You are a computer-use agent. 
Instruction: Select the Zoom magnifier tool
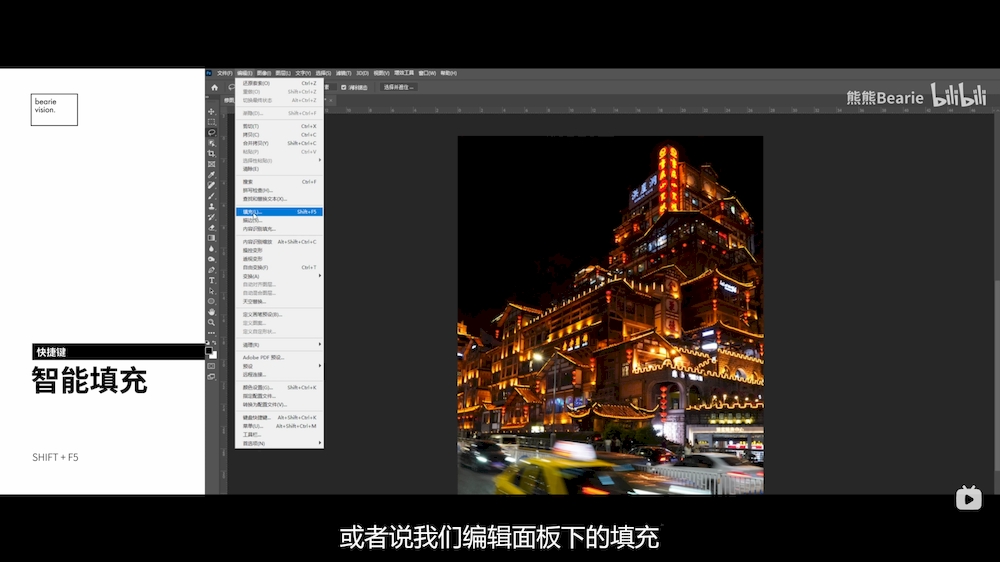[212, 322]
